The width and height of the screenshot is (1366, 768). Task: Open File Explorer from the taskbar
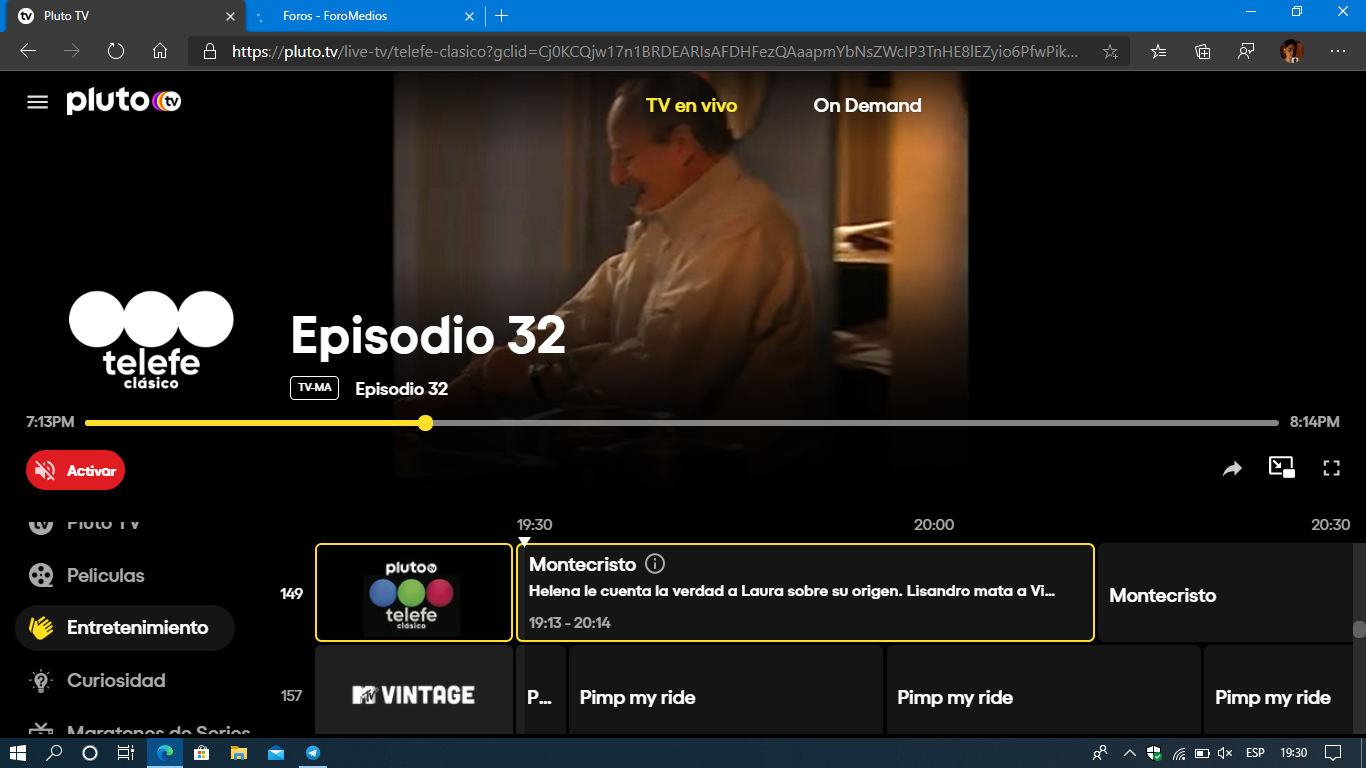tap(239, 753)
